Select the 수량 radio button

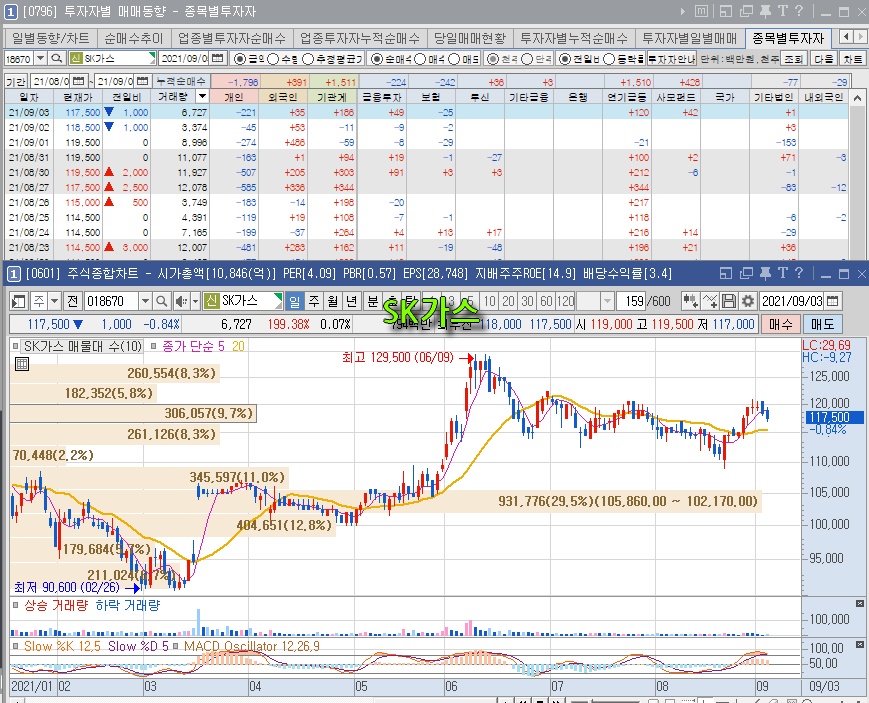coord(273,58)
